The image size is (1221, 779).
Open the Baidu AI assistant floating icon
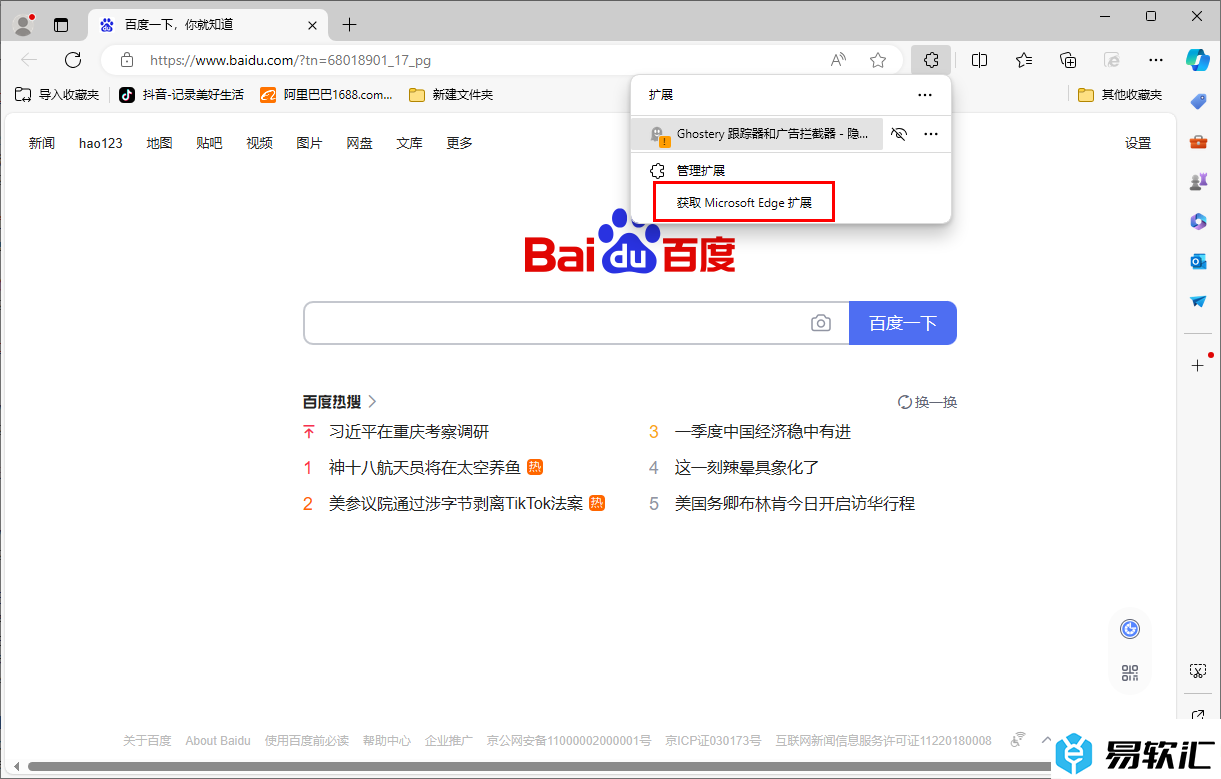1130,629
